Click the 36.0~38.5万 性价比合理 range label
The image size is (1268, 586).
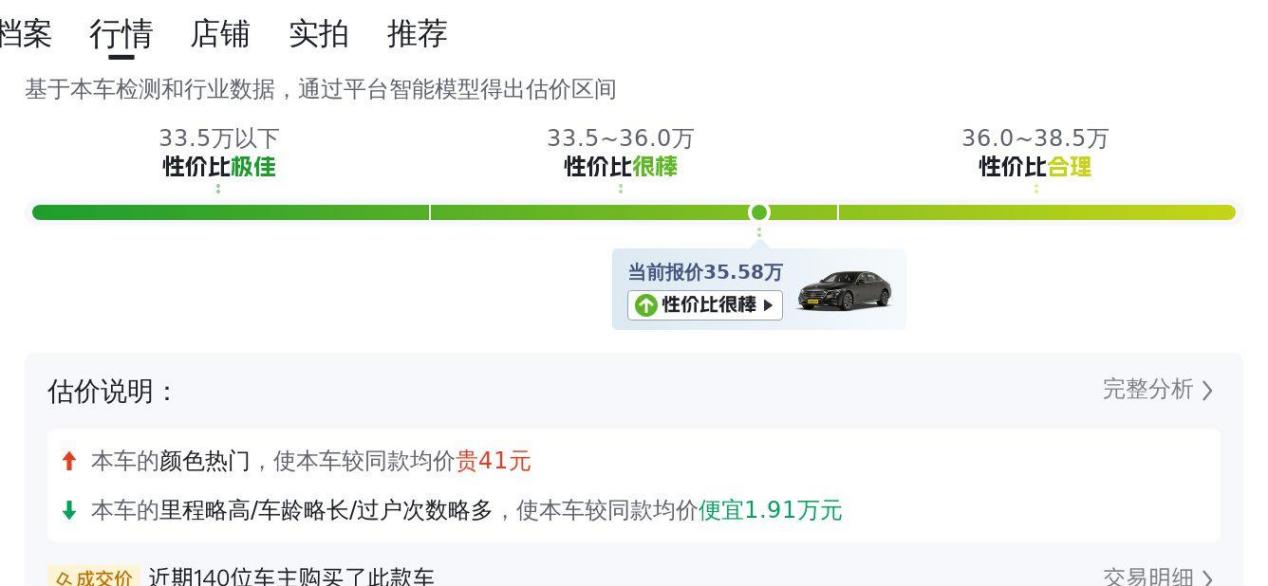click(1035, 153)
